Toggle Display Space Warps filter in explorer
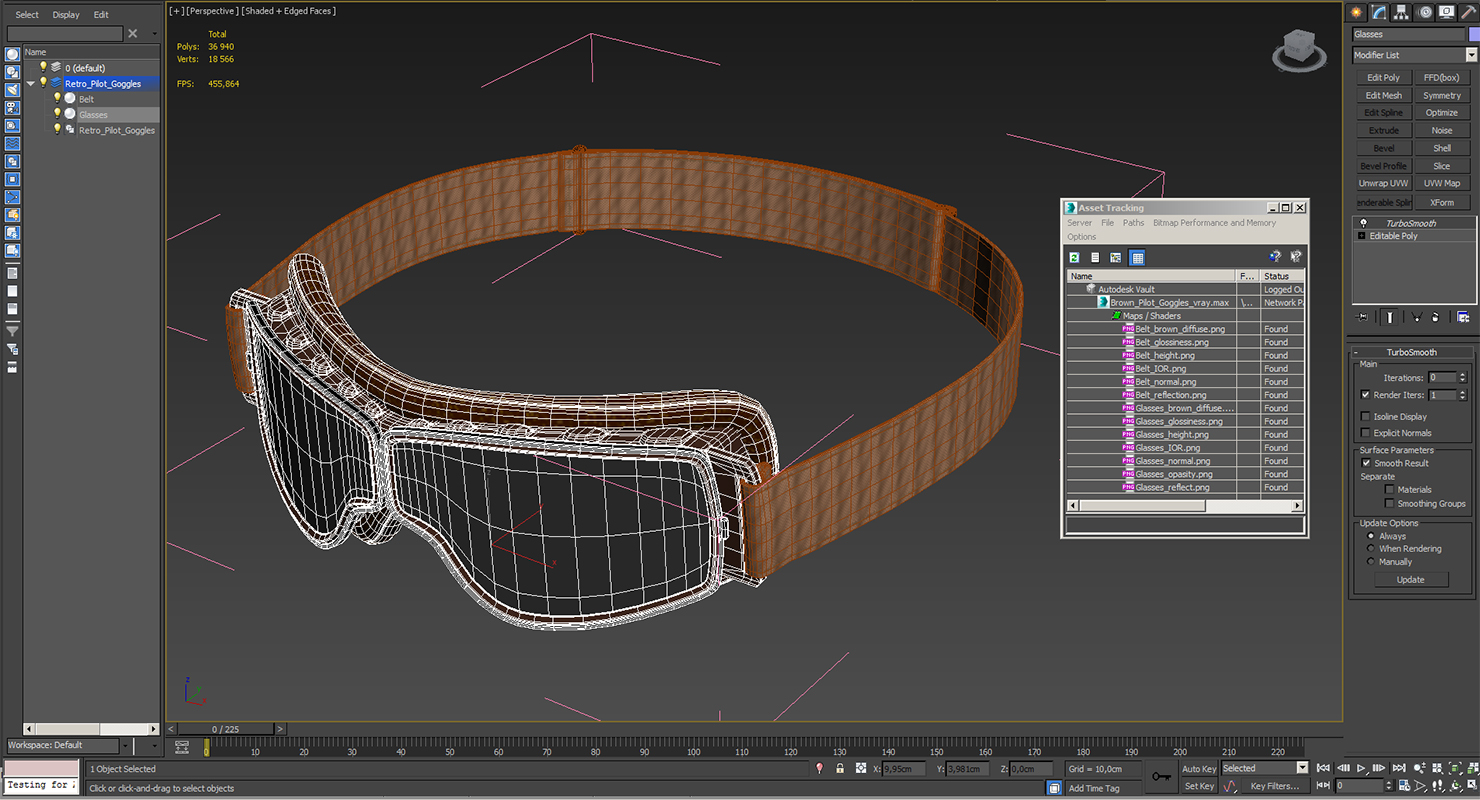This screenshot has width=1480, height=800. point(13,144)
